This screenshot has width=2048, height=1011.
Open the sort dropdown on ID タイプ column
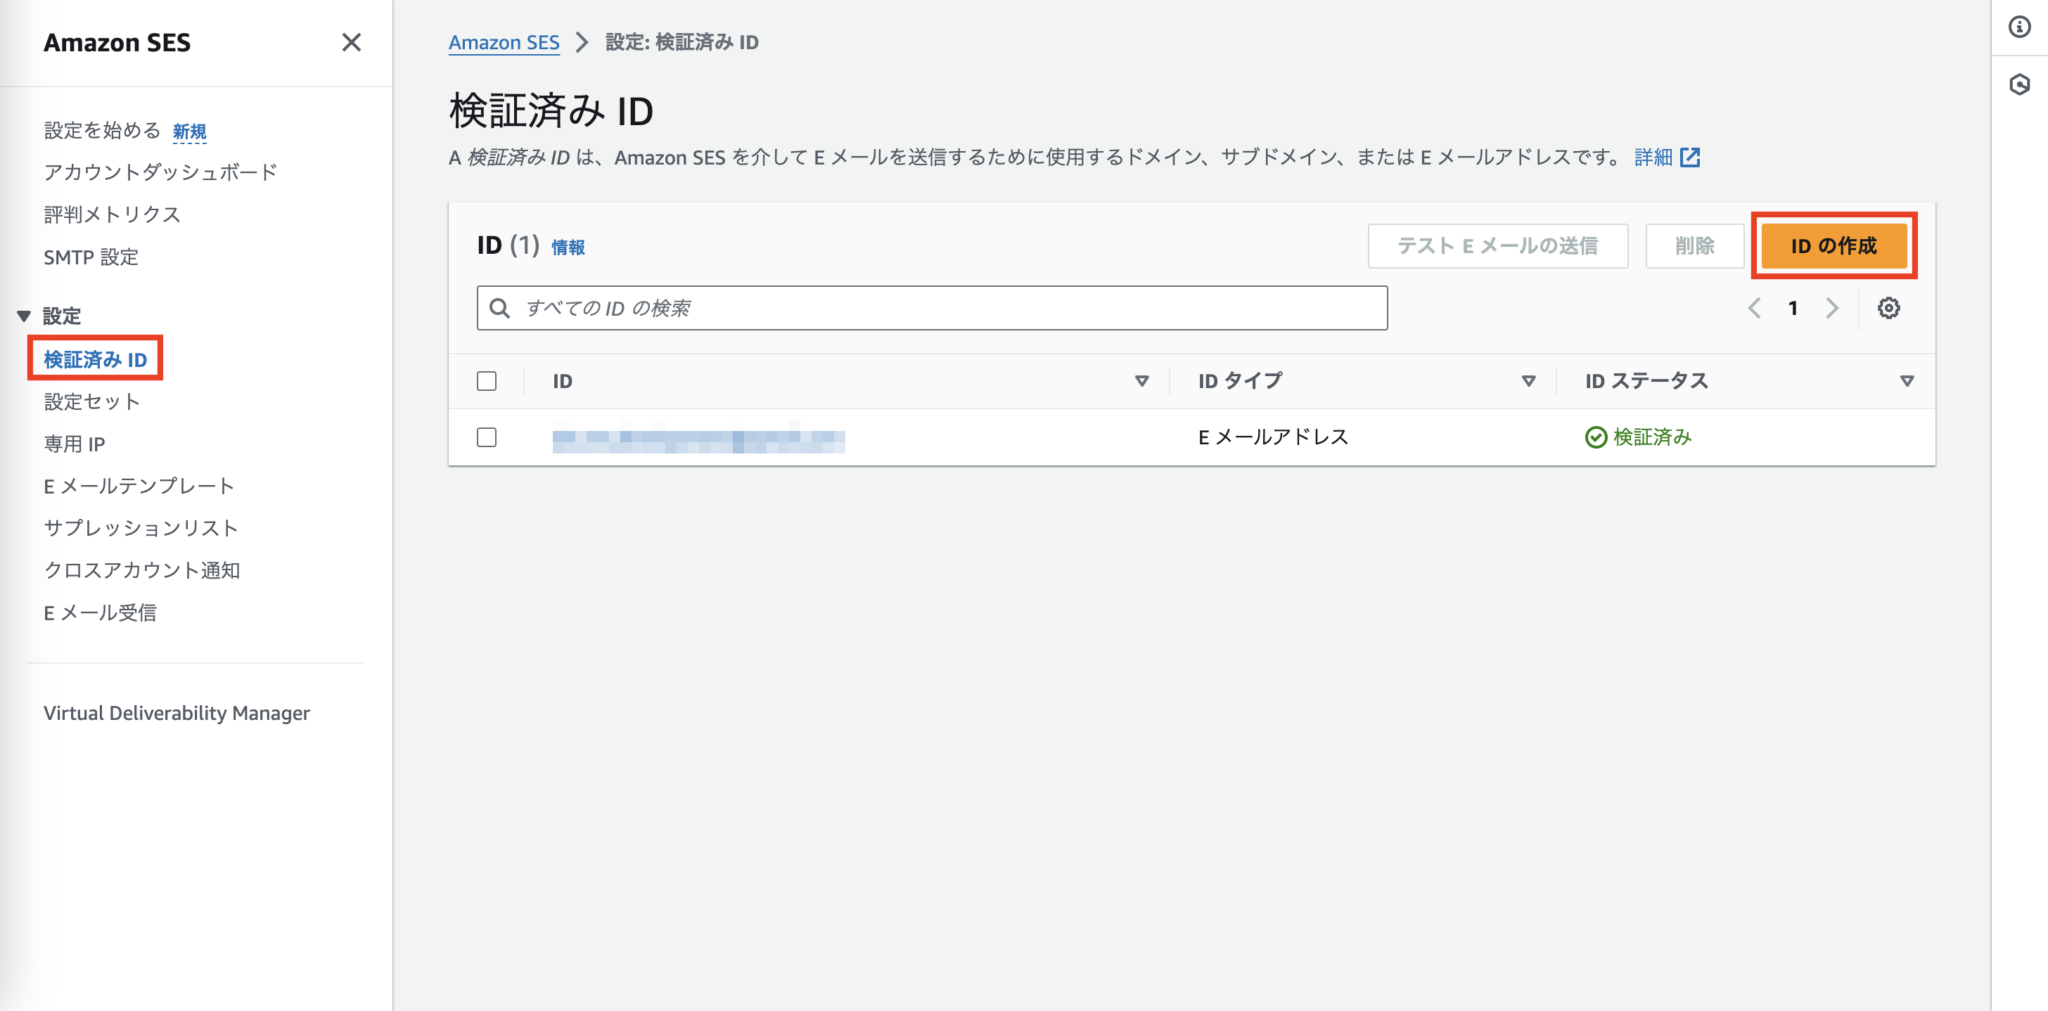pos(1529,380)
